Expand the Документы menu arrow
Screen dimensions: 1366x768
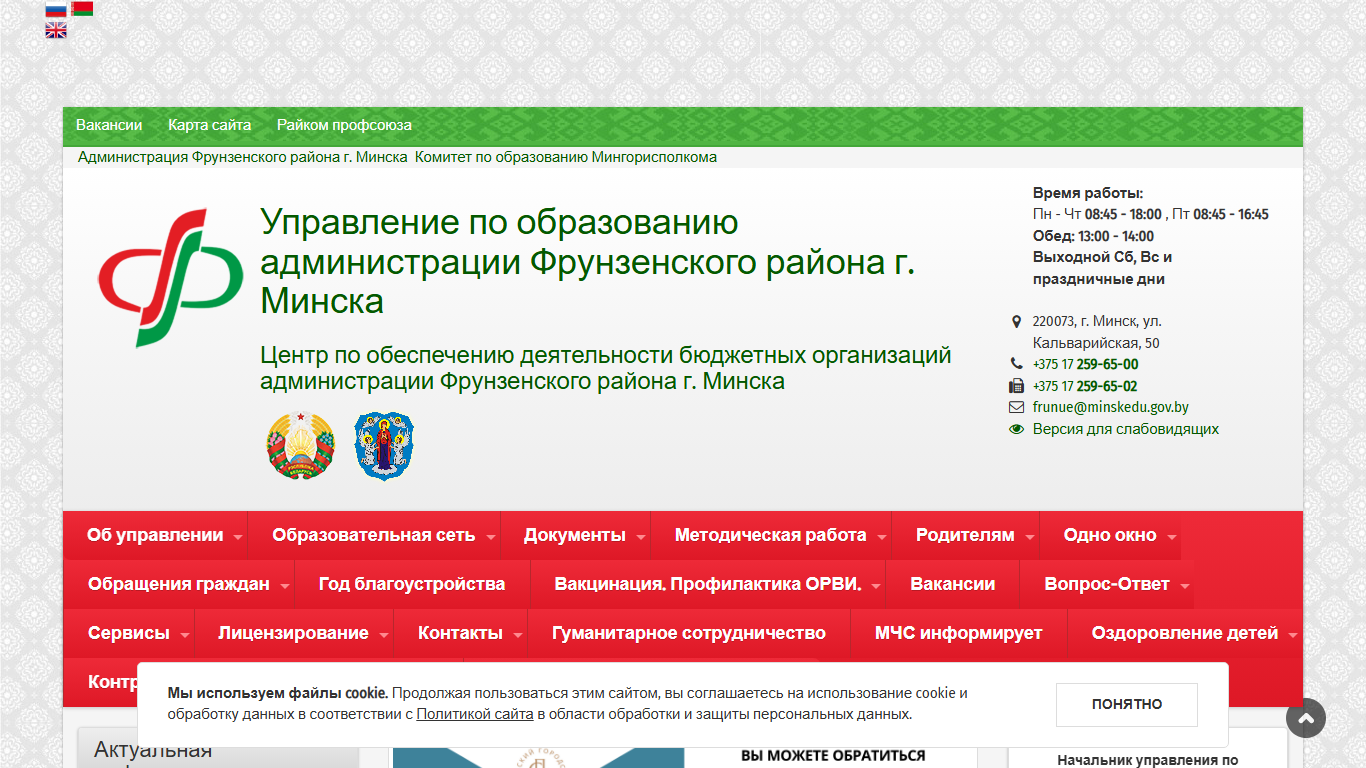click(x=641, y=537)
